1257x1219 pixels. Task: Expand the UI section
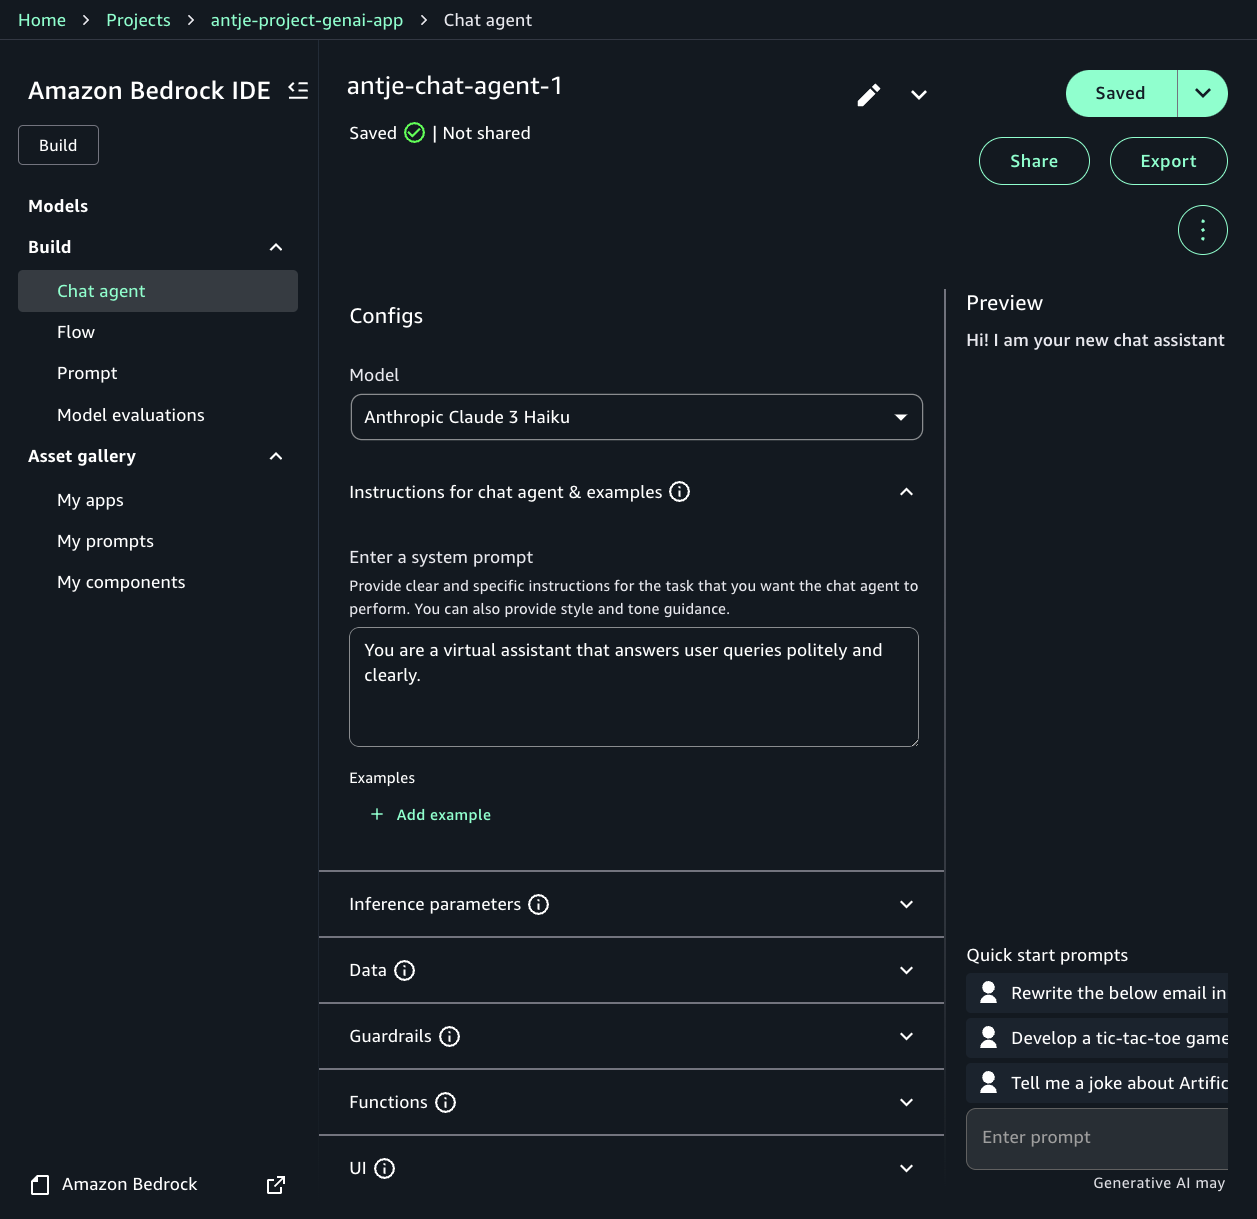point(907,1168)
